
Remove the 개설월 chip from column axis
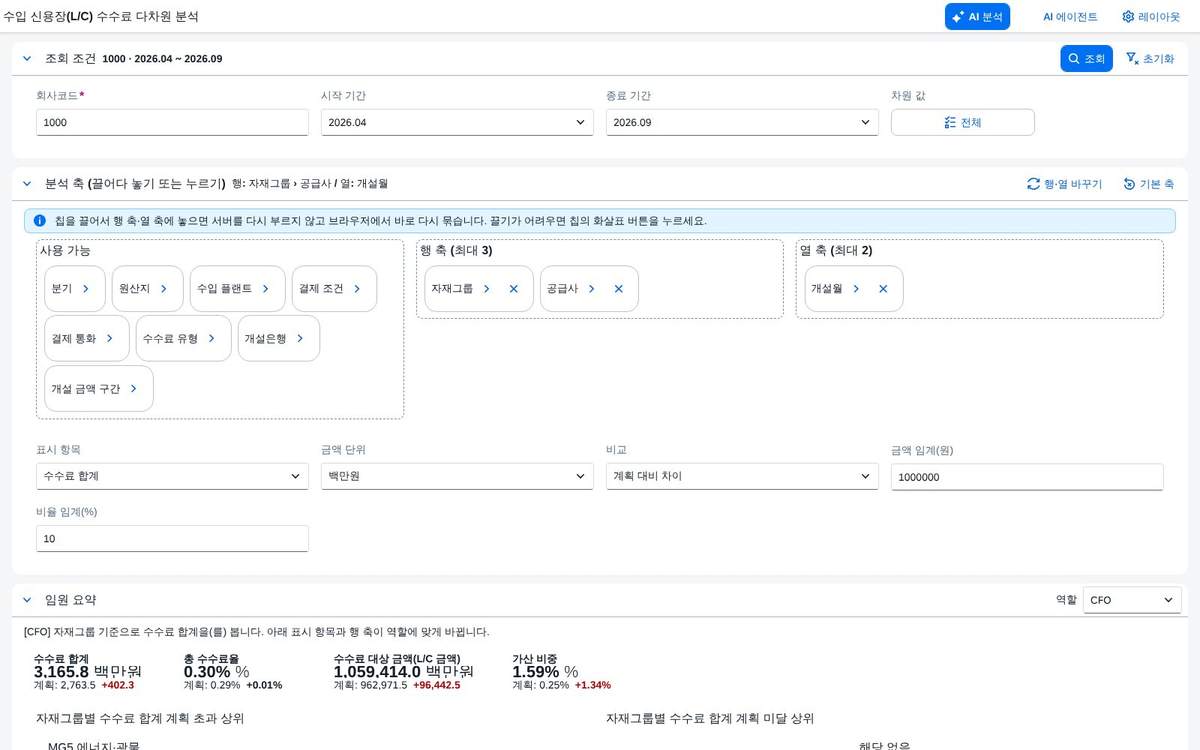click(883, 288)
